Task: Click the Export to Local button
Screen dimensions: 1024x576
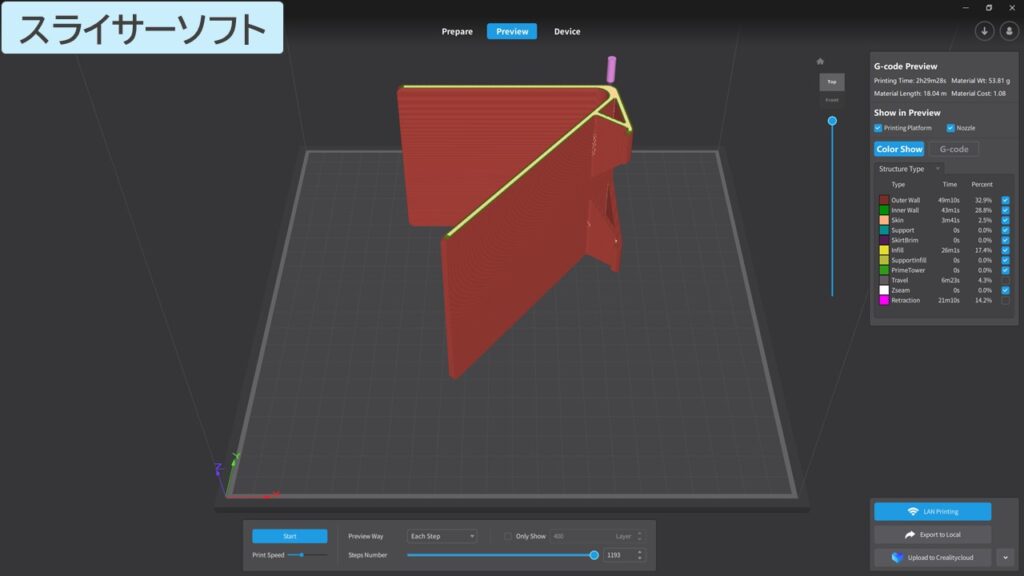Action: (932, 535)
